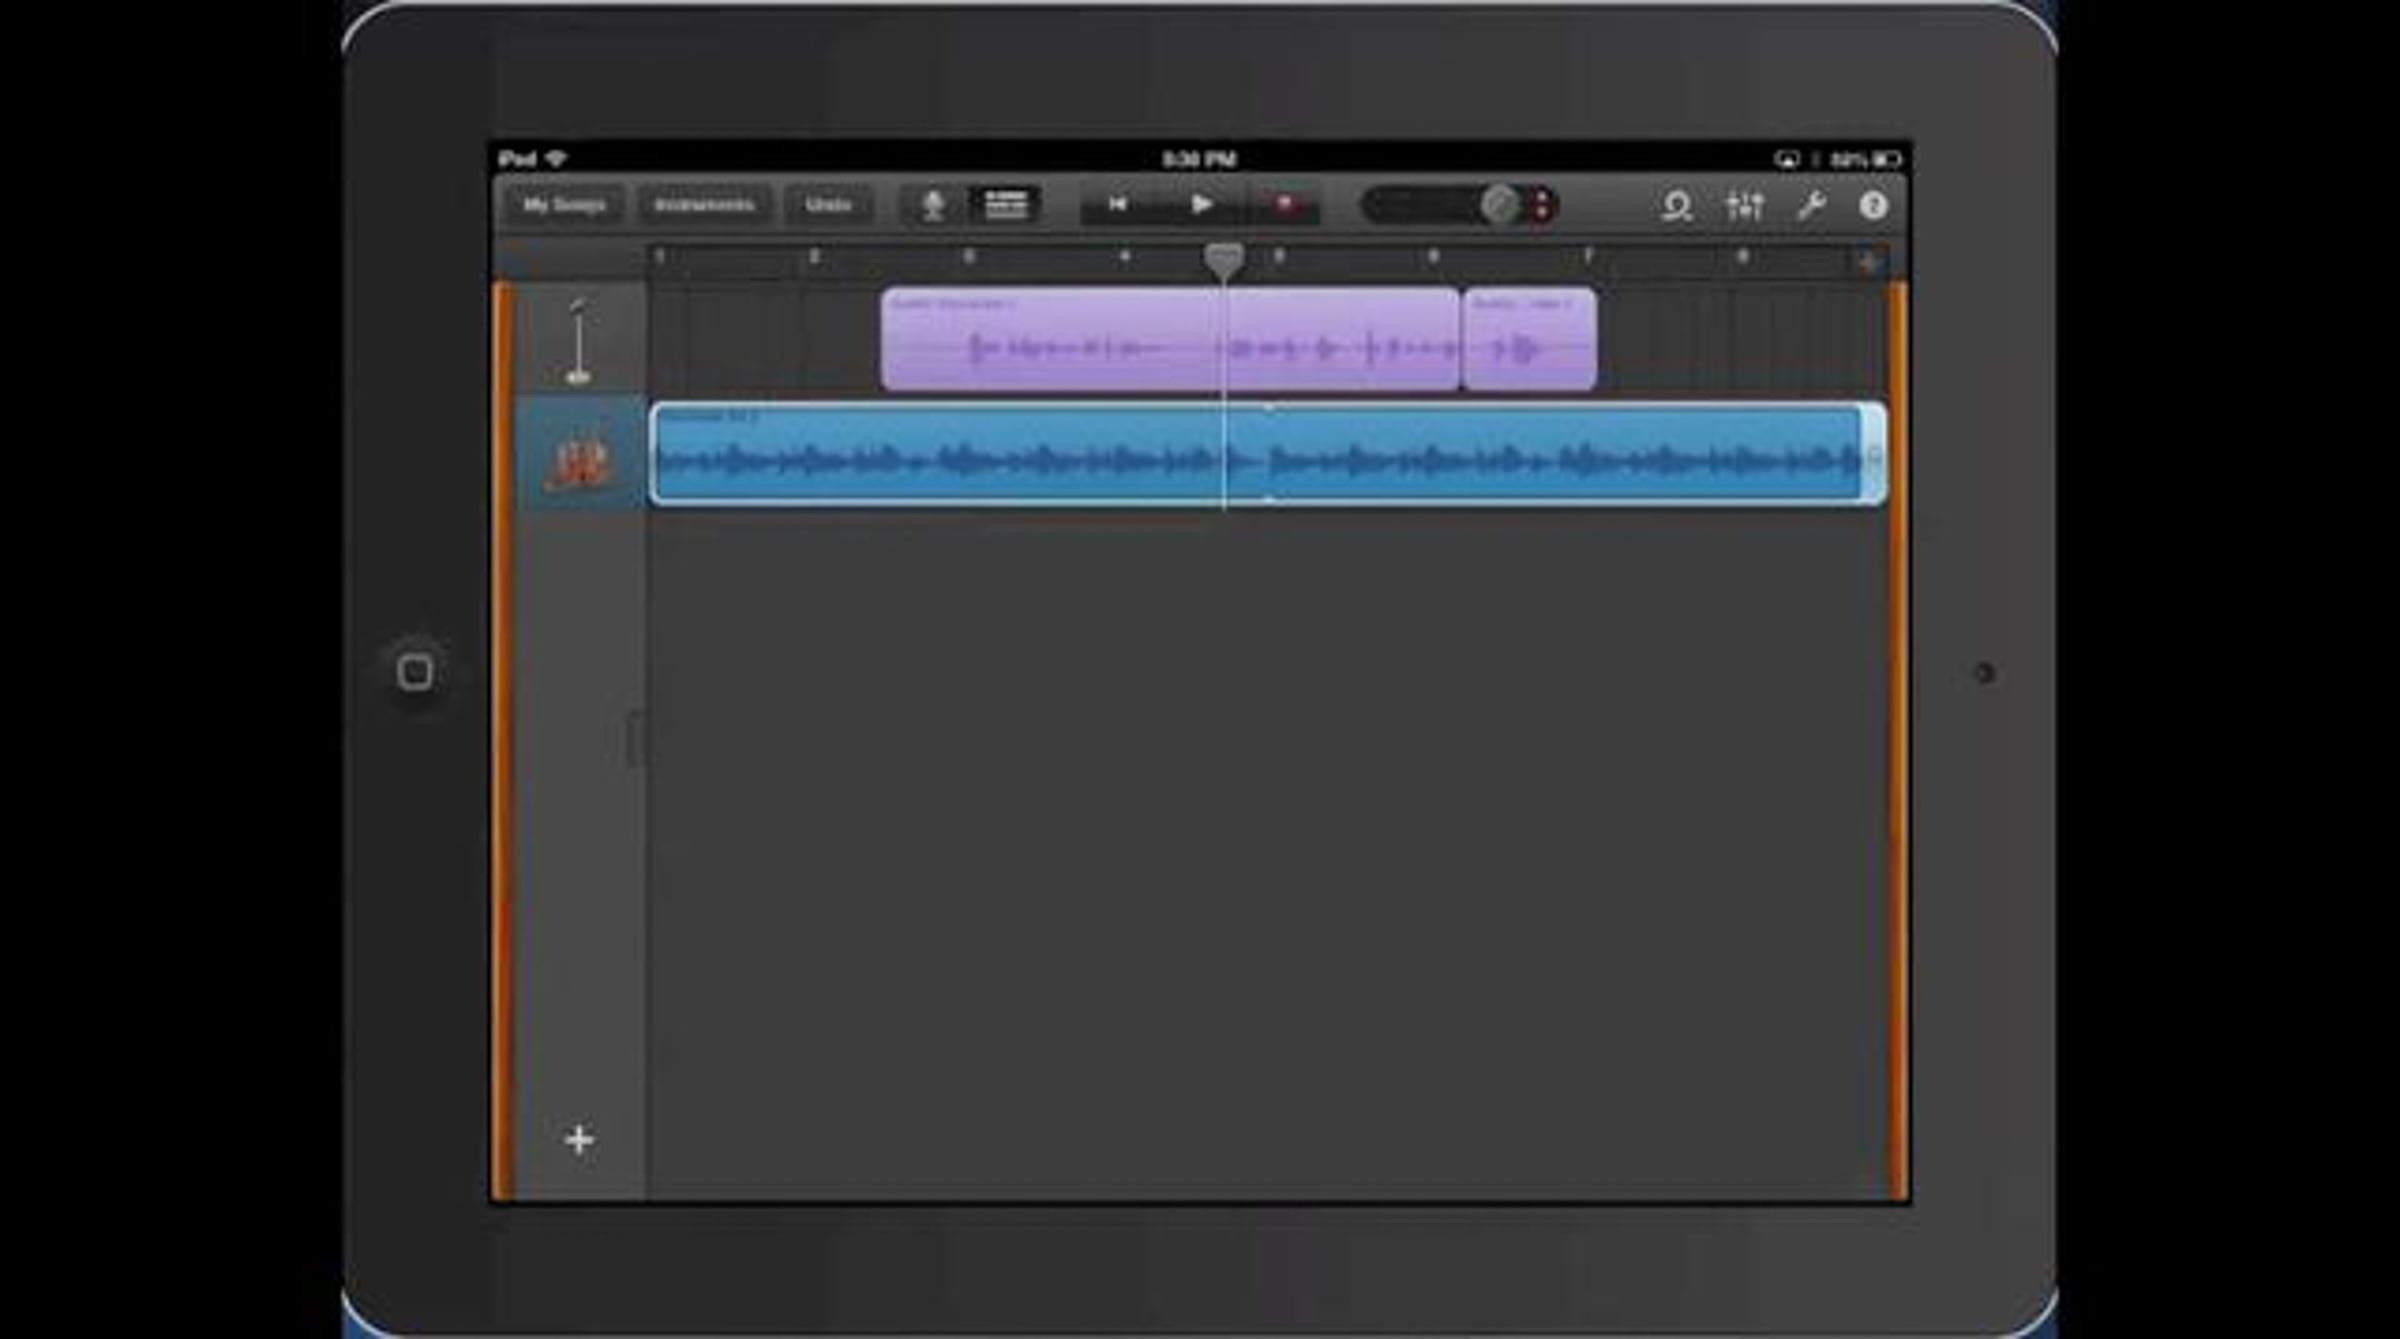Go to beginning with the rewind button
Screen dimensions: 2400x1339
point(1118,205)
